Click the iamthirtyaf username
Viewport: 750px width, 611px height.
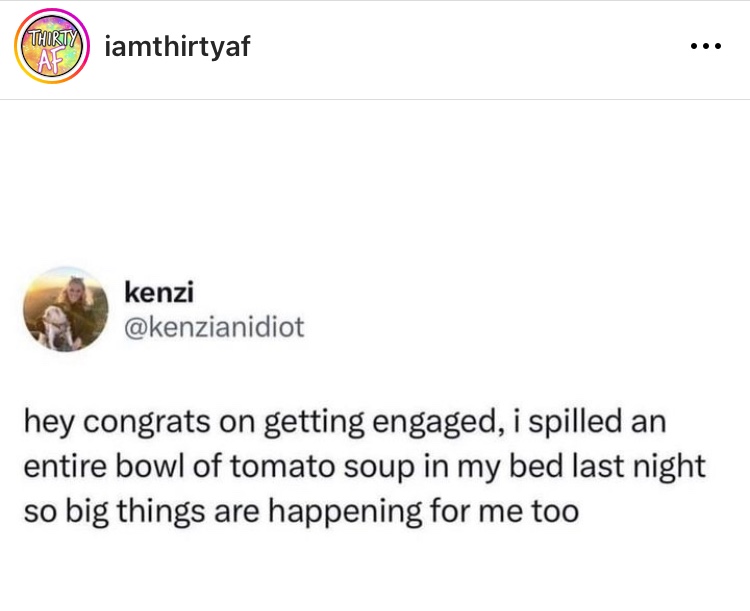(x=176, y=46)
